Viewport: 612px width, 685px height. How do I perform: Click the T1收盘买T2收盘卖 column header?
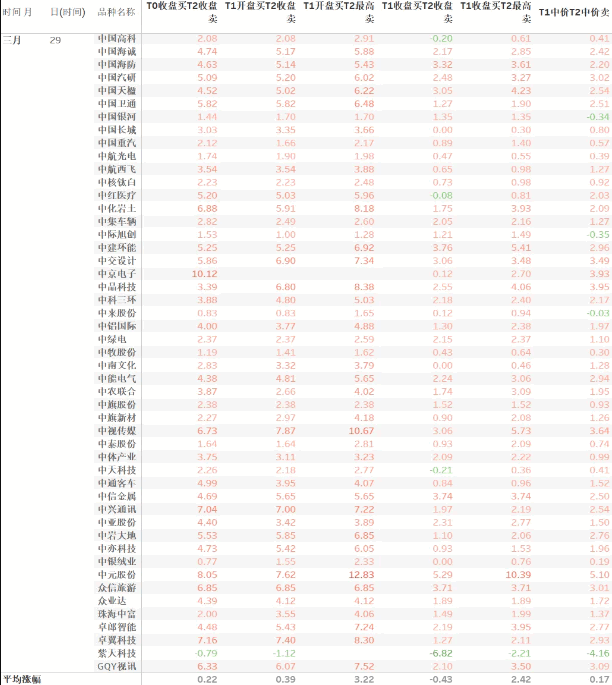coord(417,12)
